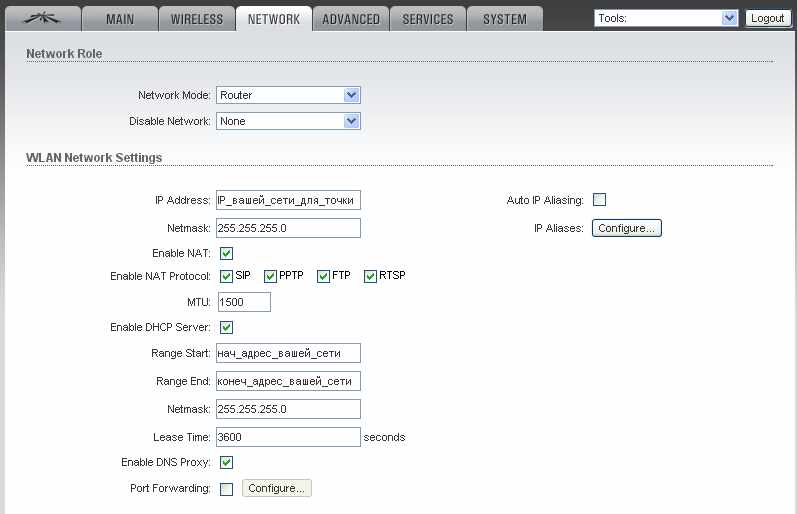Click the Lease Time input field
The width and height of the screenshot is (797, 514).
pos(288,437)
